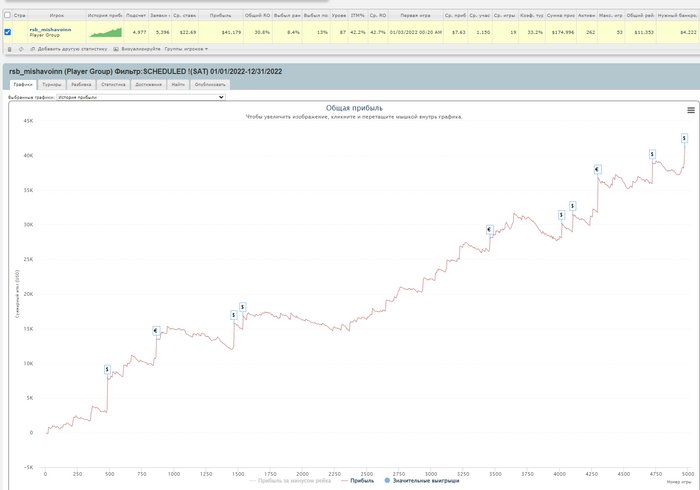The height and width of the screenshot is (490, 700).
Task: Switch to the Графики tab
Action: coord(23,84)
